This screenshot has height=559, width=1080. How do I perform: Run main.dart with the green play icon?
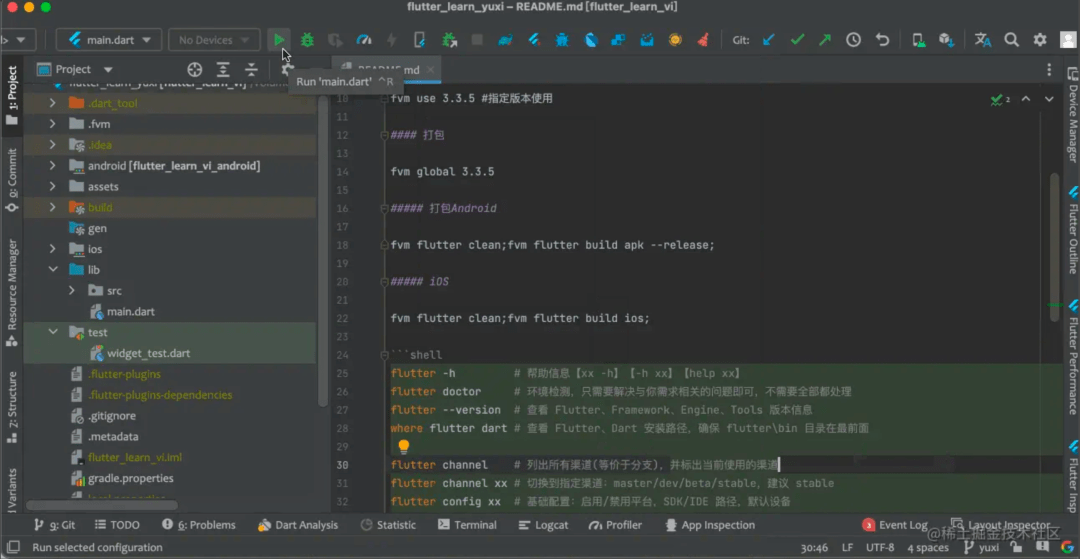coord(279,40)
